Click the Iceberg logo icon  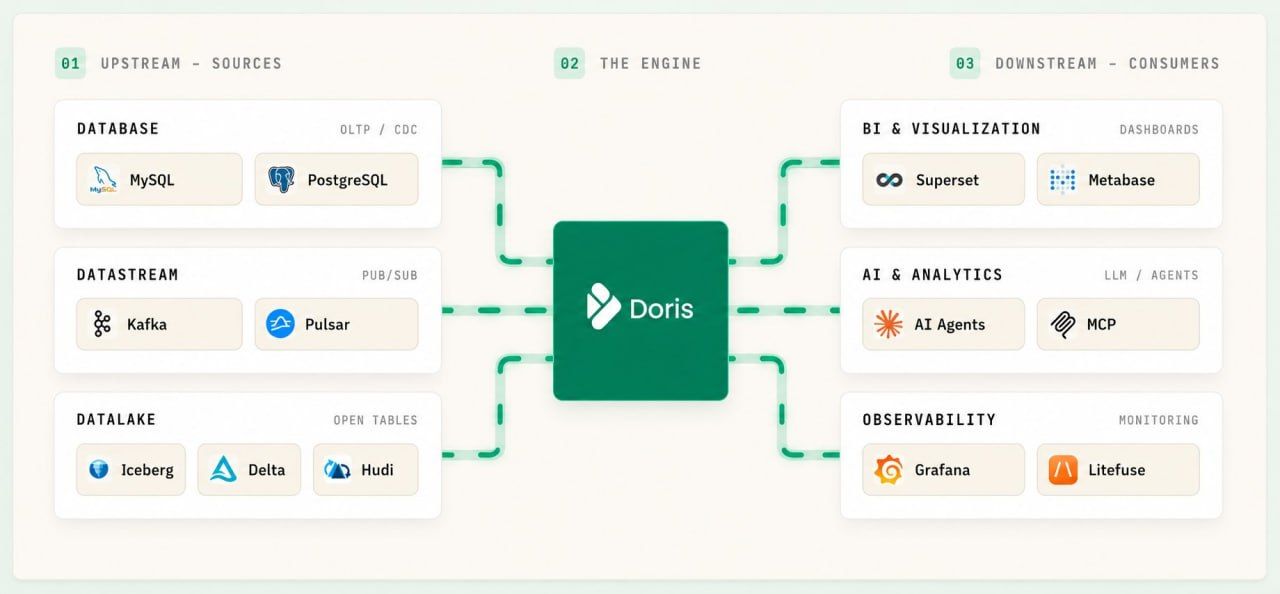pyautogui.click(x=98, y=469)
